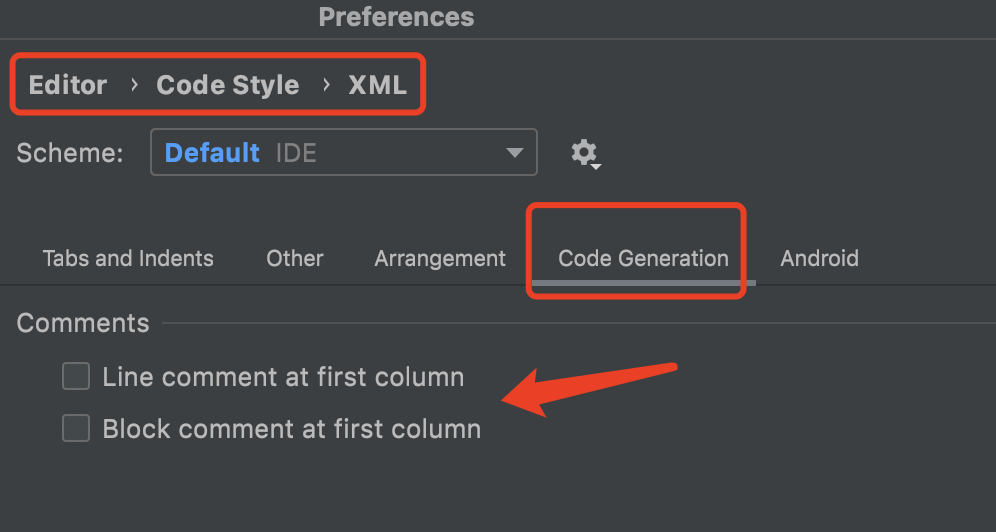This screenshot has width=996, height=532.
Task: Click the chevron before XML breadcrumb
Action: point(326,84)
